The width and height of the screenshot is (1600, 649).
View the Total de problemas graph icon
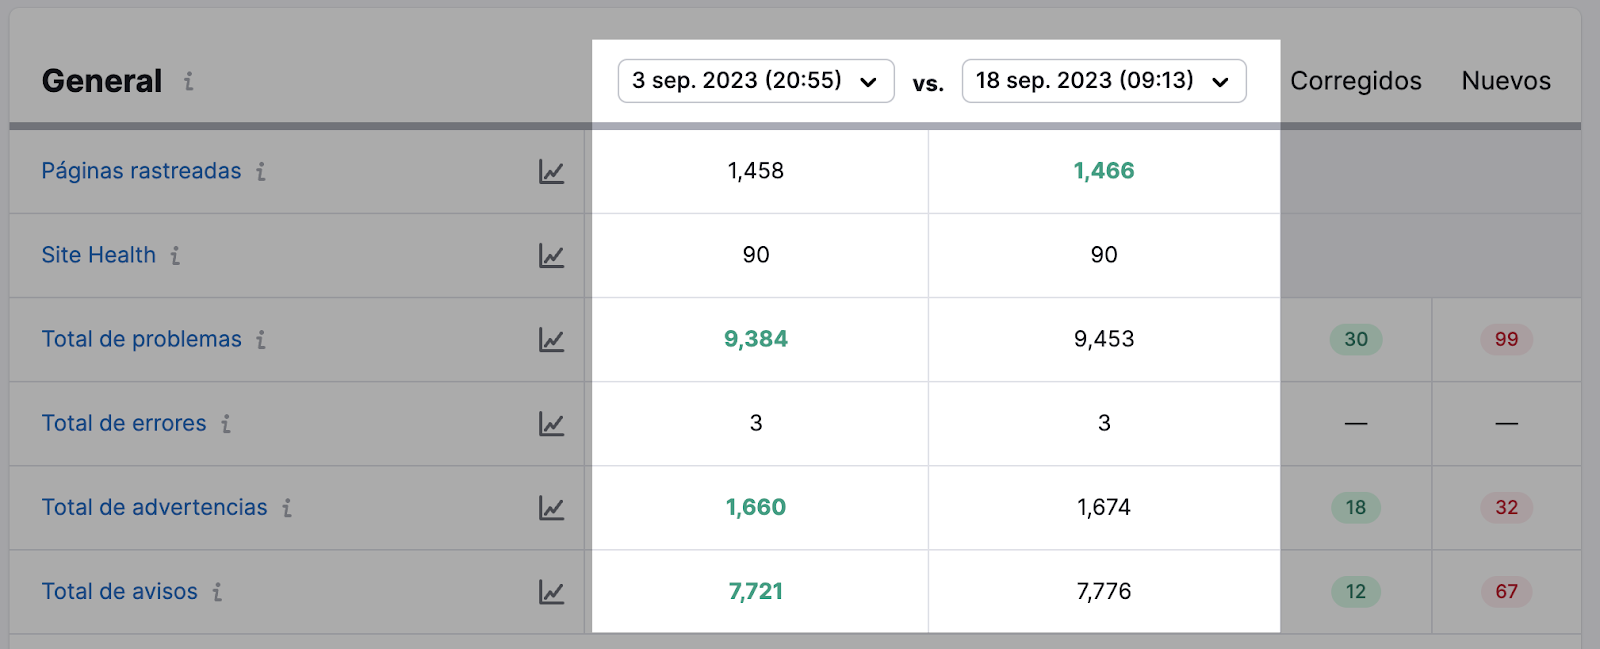pyautogui.click(x=554, y=339)
